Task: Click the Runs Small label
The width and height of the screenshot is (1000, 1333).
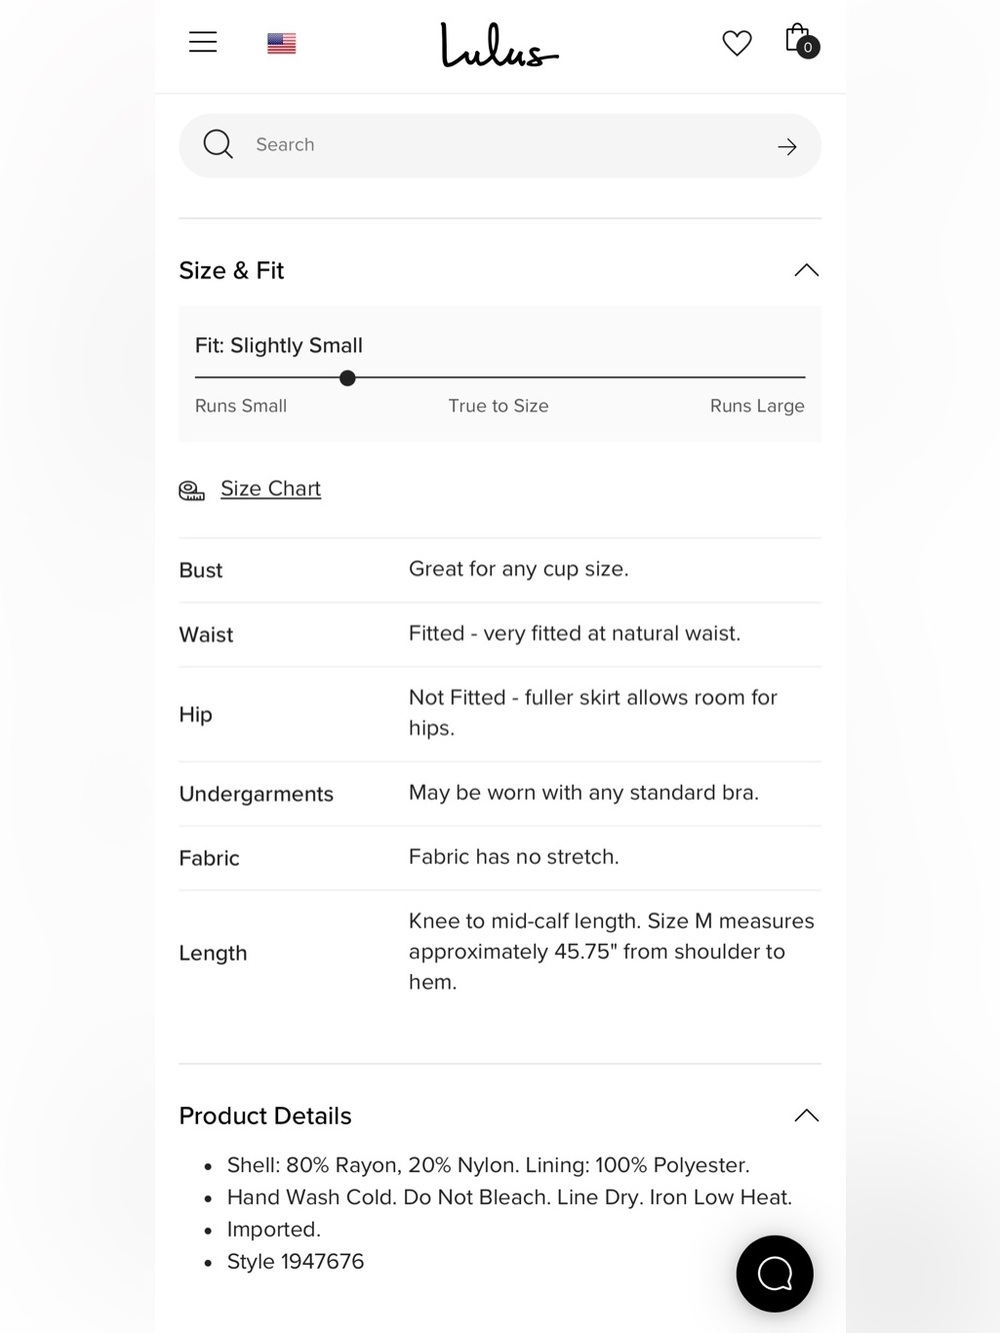Action: click(241, 406)
